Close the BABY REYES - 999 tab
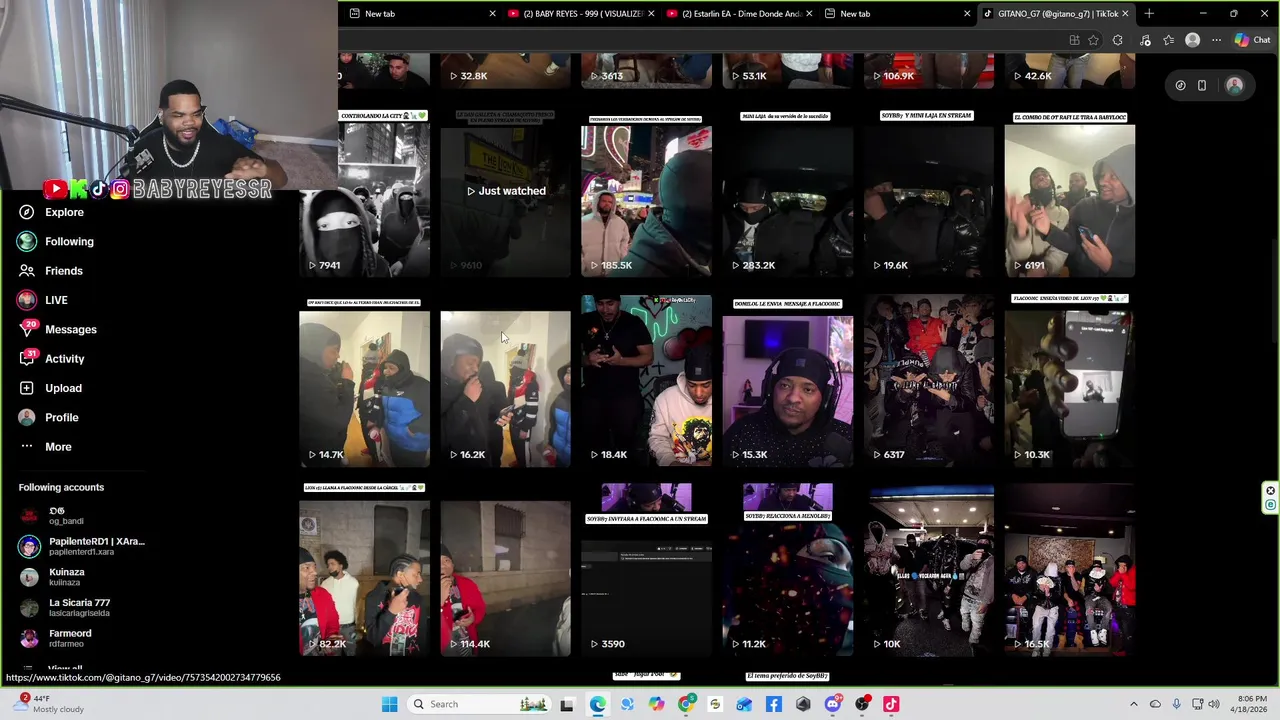1280x720 pixels. click(651, 14)
